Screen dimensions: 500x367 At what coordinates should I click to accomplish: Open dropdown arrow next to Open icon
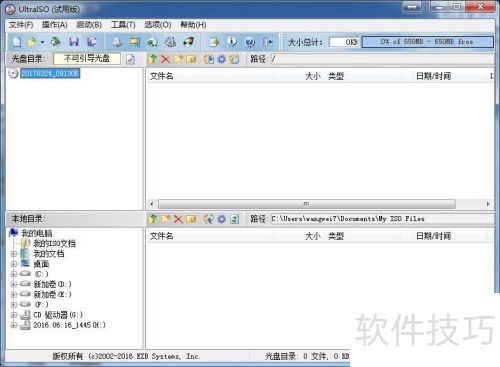point(42,42)
